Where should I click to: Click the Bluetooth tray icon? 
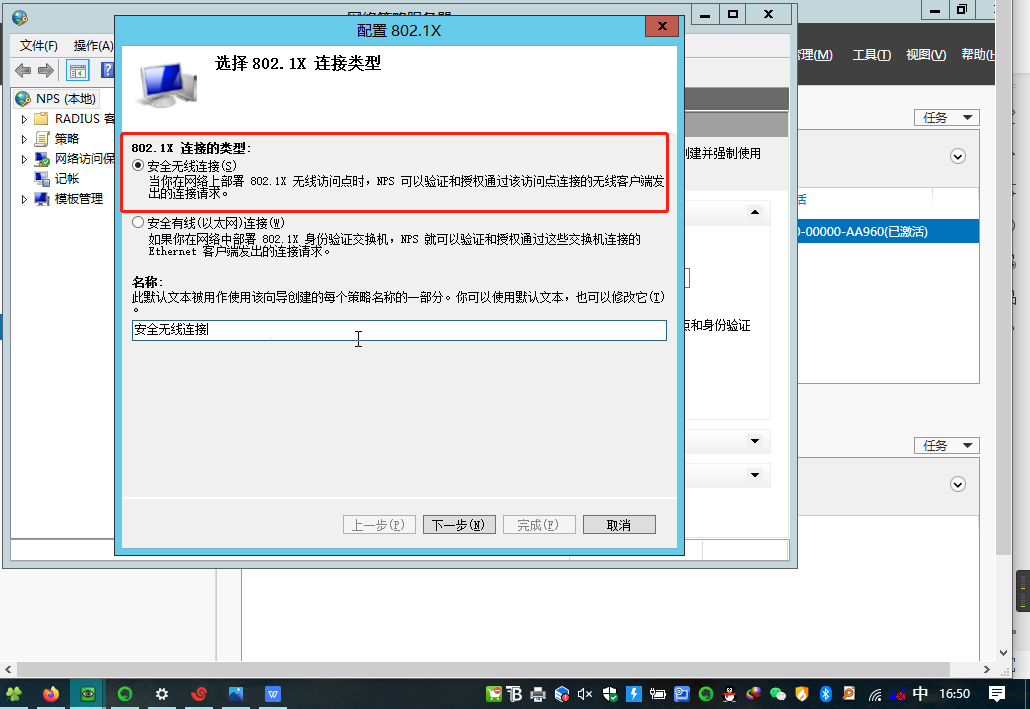point(826,694)
